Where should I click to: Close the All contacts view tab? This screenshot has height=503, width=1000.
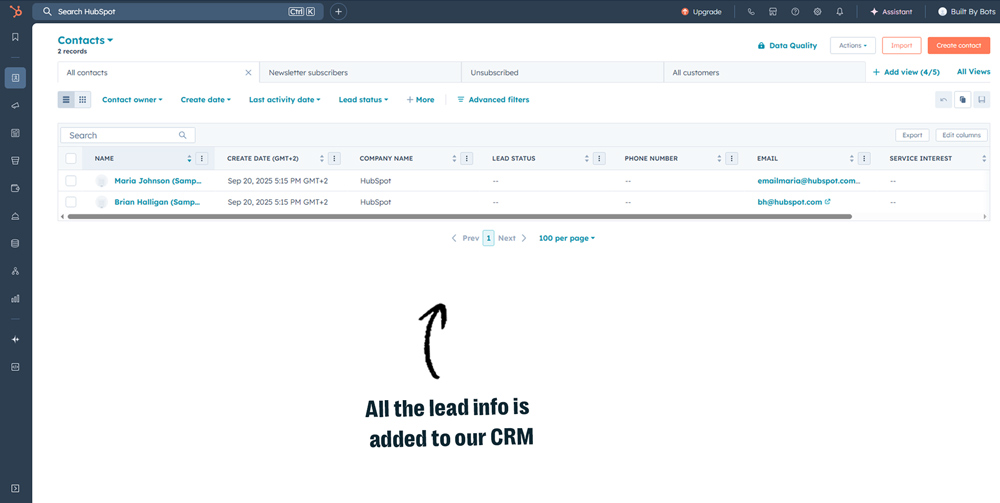pos(248,73)
